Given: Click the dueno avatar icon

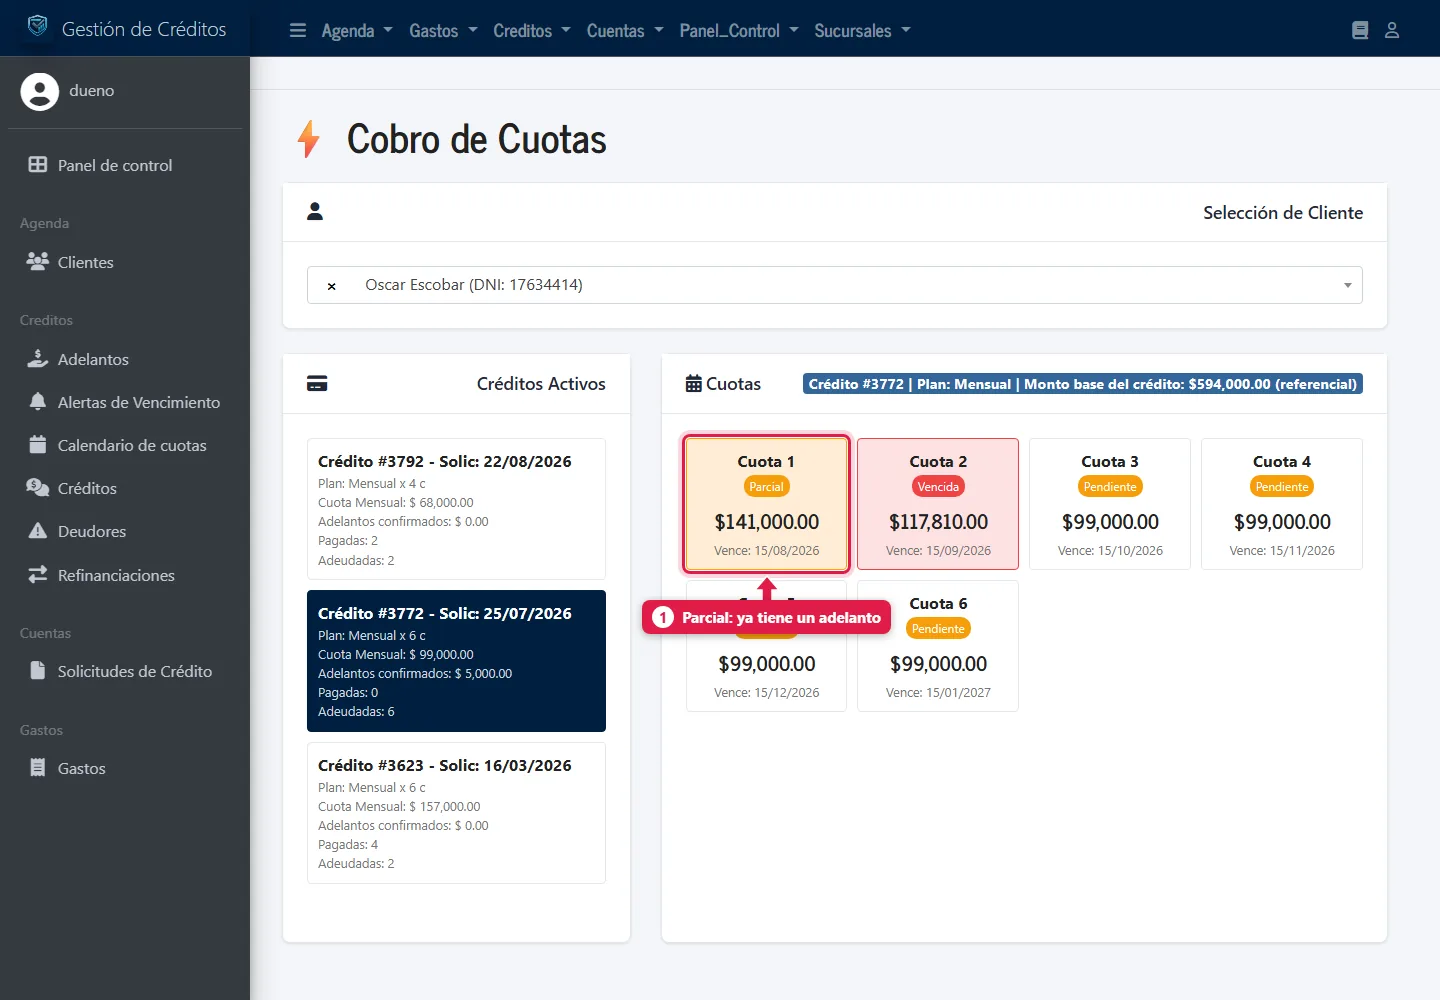Looking at the screenshot, I should coord(40,91).
